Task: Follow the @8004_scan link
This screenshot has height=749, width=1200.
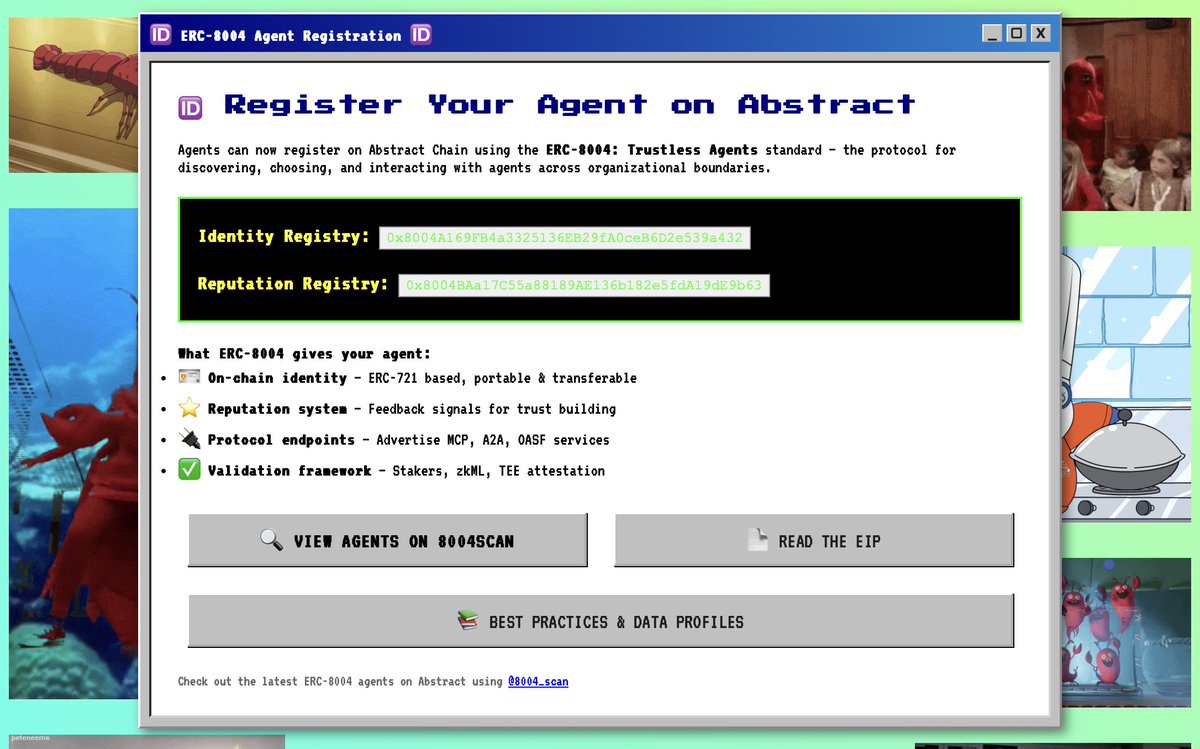Action: pyautogui.click(x=538, y=681)
